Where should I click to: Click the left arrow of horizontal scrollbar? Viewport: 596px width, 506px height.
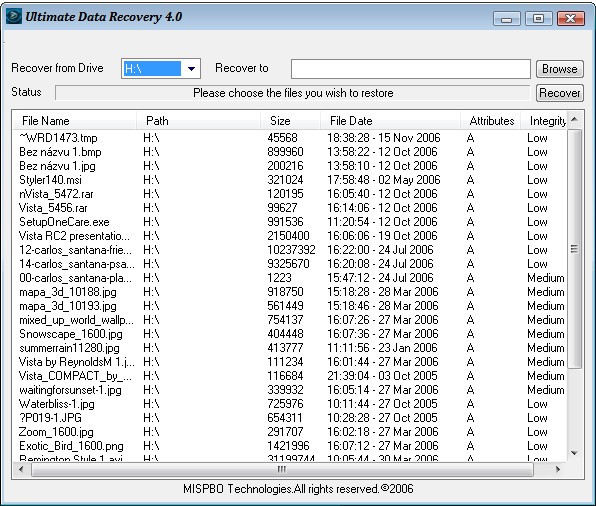(x=21, y=470)
